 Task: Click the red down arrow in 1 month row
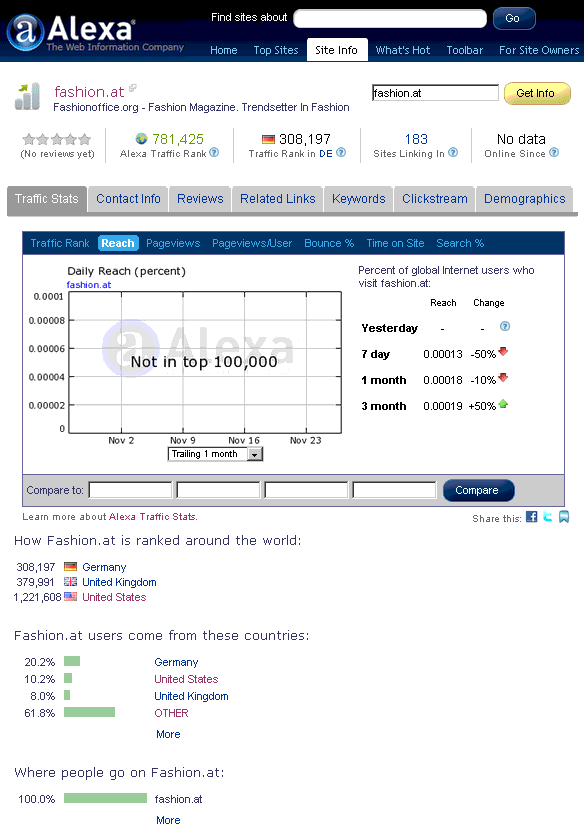coord(503,377)
